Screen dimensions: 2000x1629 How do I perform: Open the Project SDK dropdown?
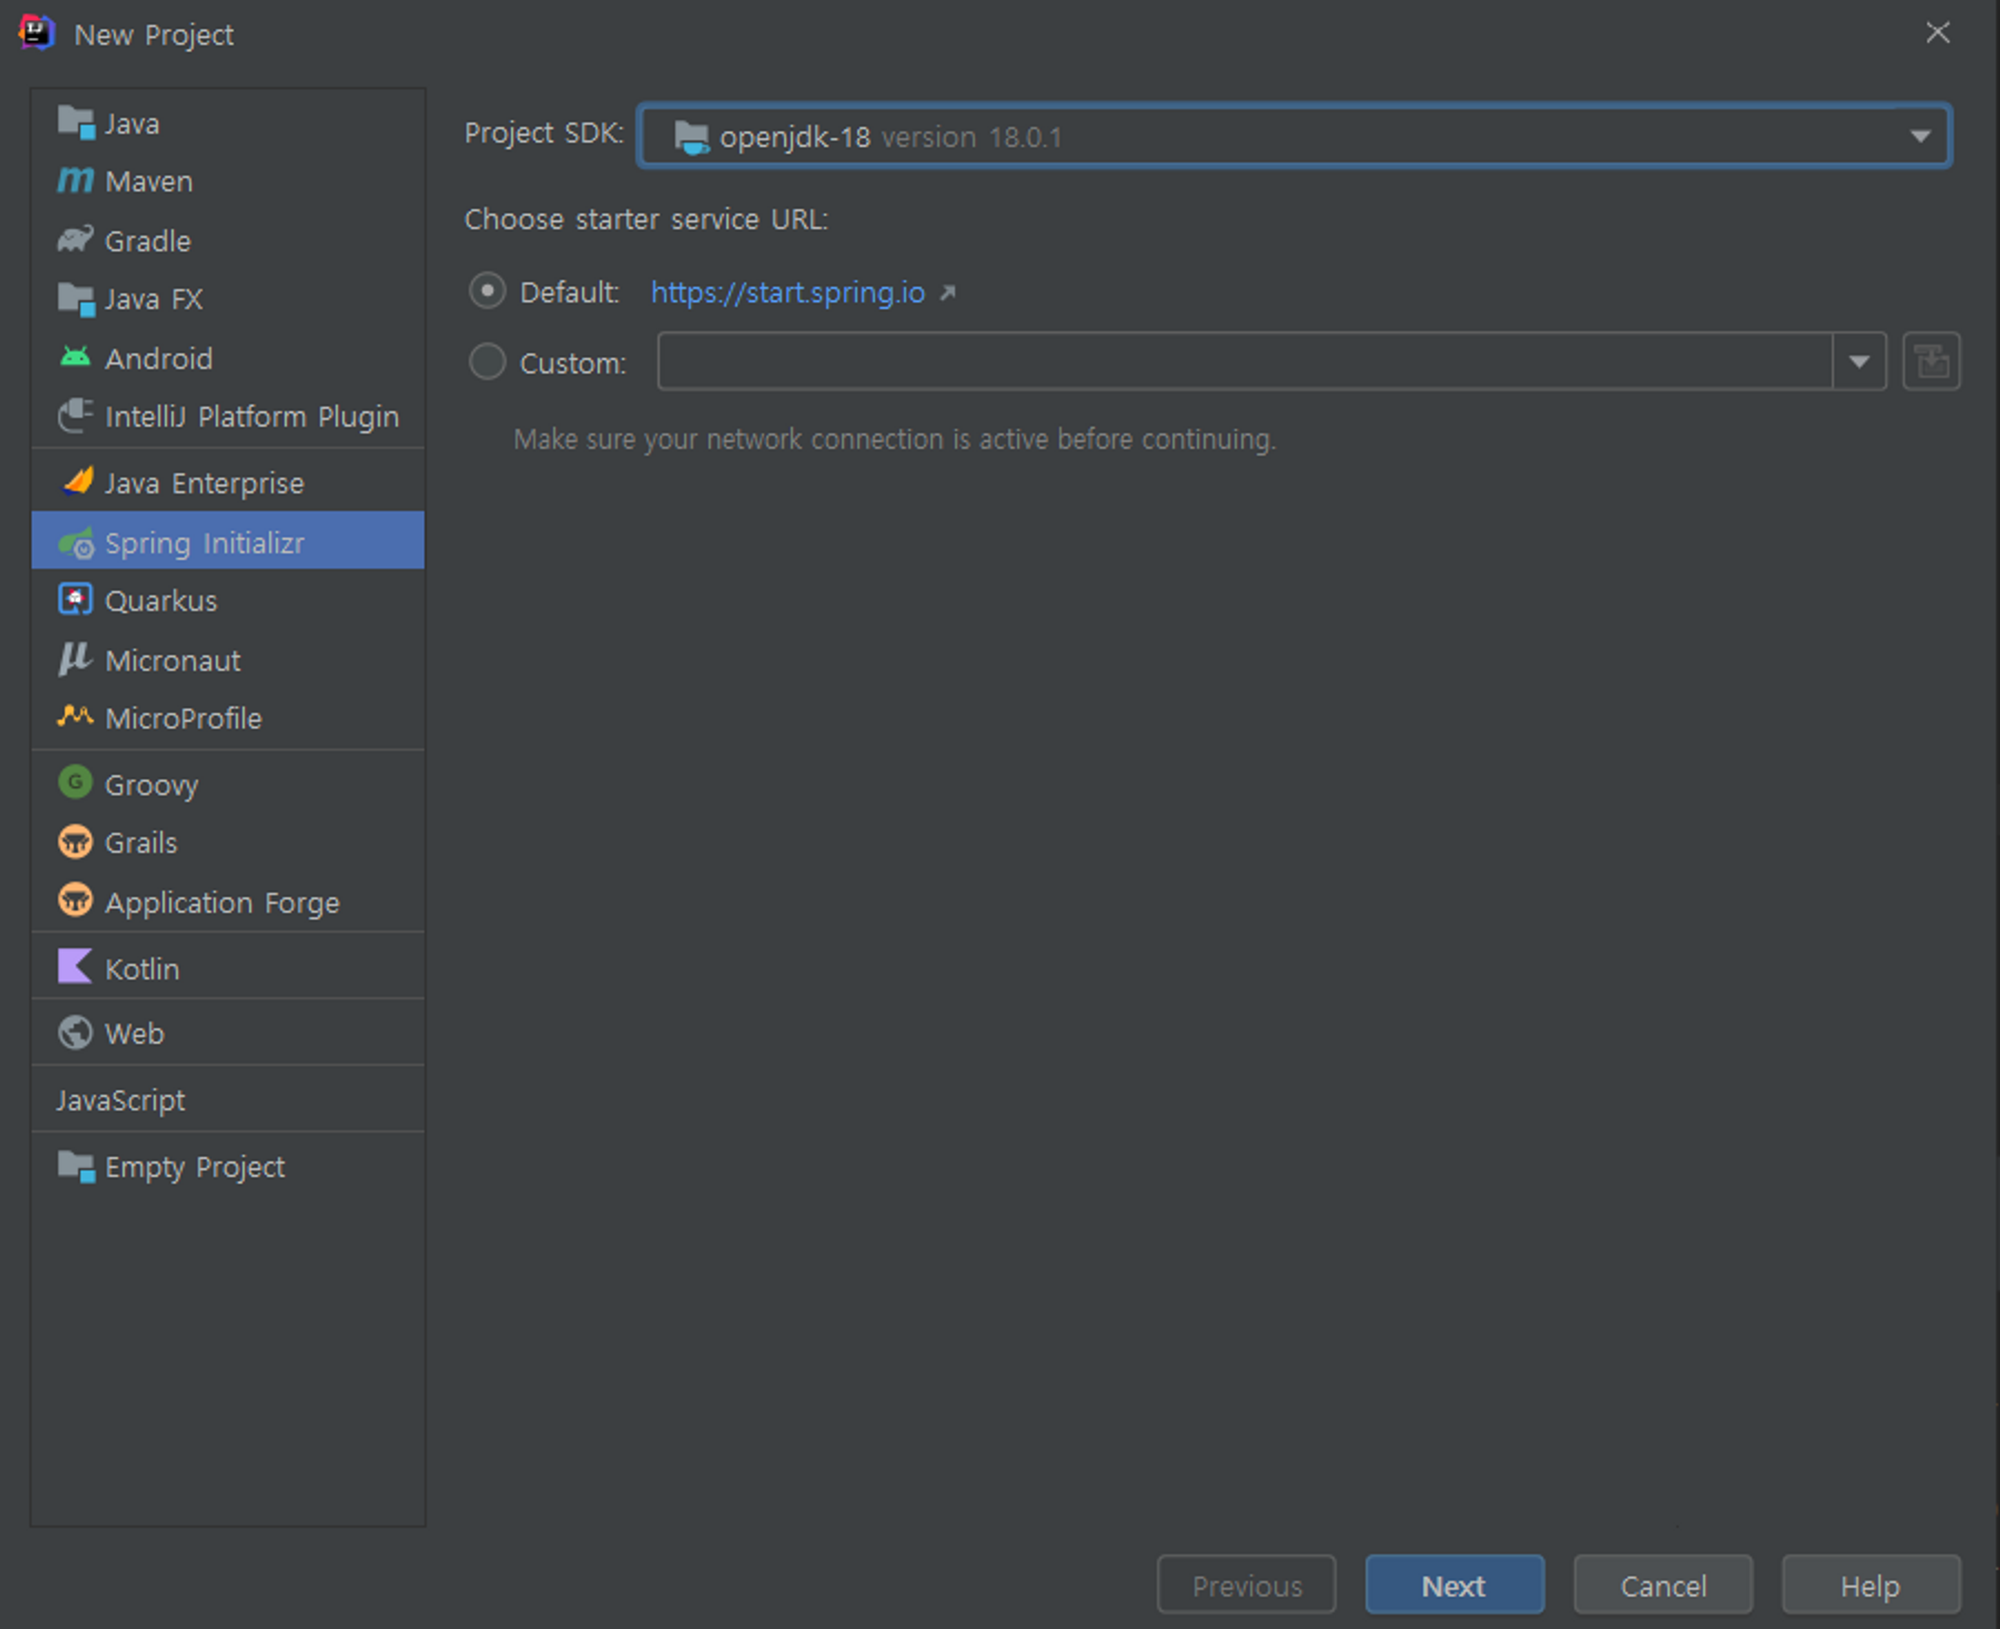coord(1919,136)
